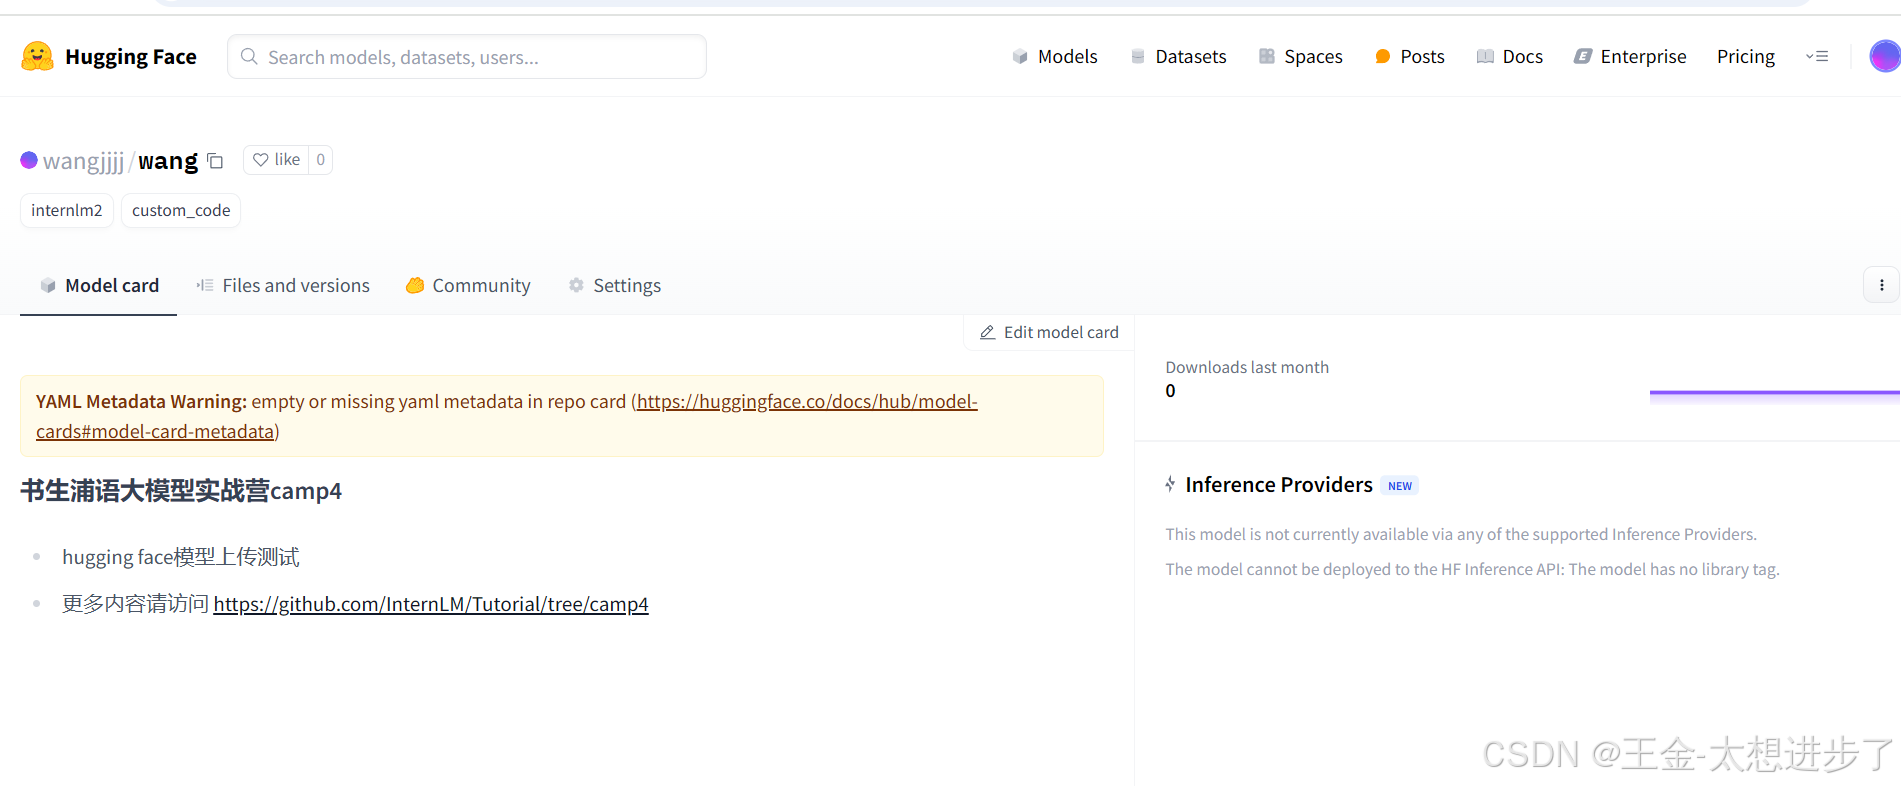Click the wang repository name
The height and width of the screenshot is (786, 1901).
168,161
